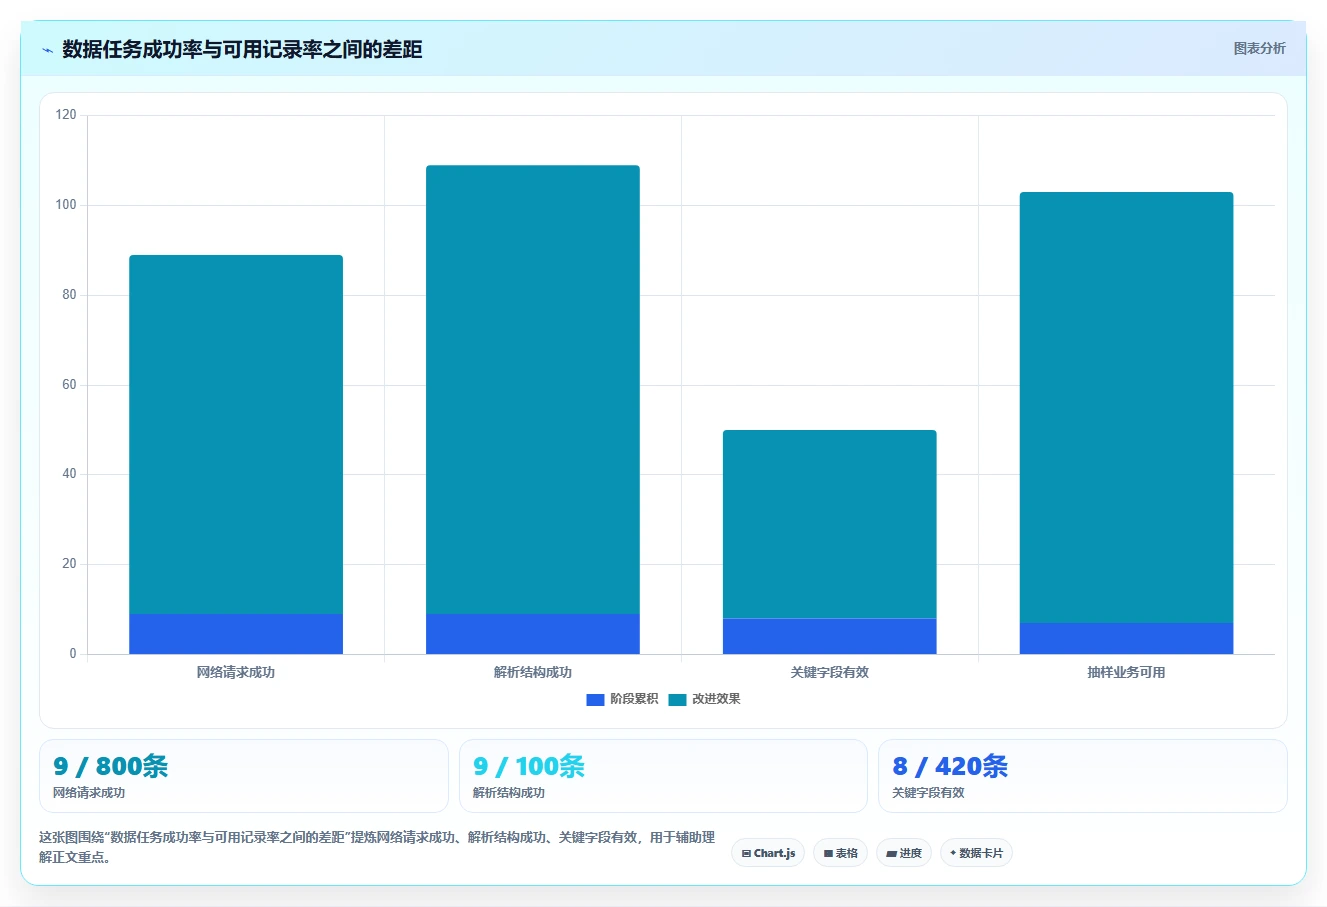
Task: Click the 解析结构成功 x-axis label
Action: pyautogui.click(x=533, y=672)
